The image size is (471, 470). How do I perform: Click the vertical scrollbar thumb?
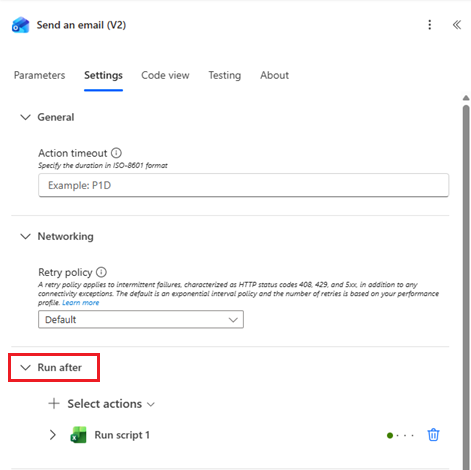coord(466,287)
